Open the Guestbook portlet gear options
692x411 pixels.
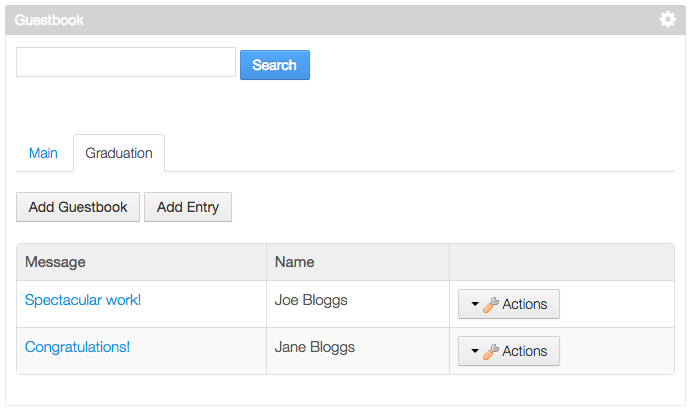(667, 19)
